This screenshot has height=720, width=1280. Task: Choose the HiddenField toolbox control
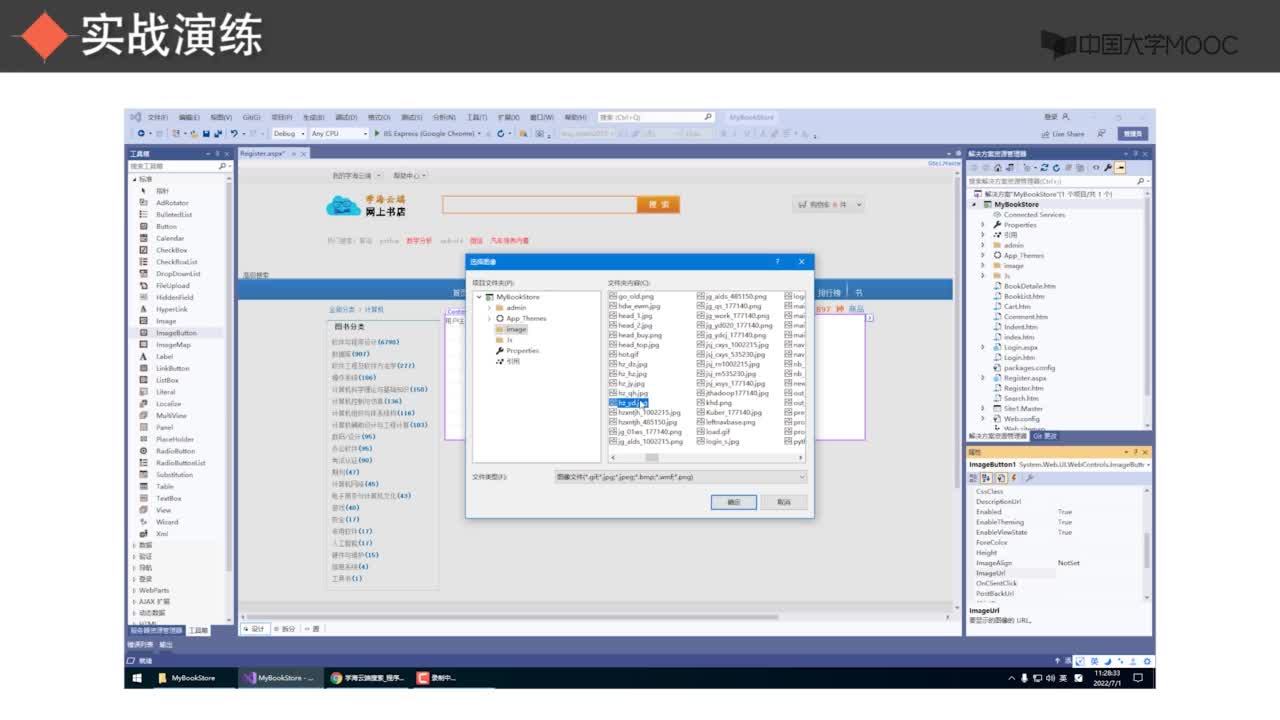coord(175,297)
